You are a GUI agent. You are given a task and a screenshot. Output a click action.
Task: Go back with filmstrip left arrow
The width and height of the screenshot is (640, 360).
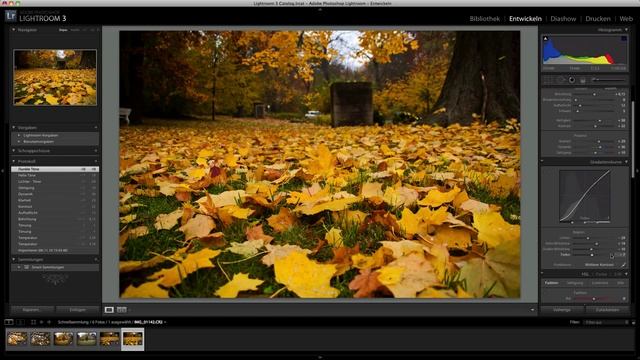pyautogui.click(x=42, y=322)
